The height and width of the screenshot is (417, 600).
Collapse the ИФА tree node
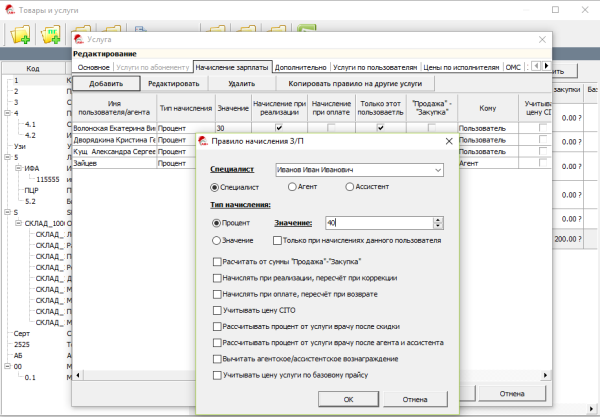(x=18, y=168)
